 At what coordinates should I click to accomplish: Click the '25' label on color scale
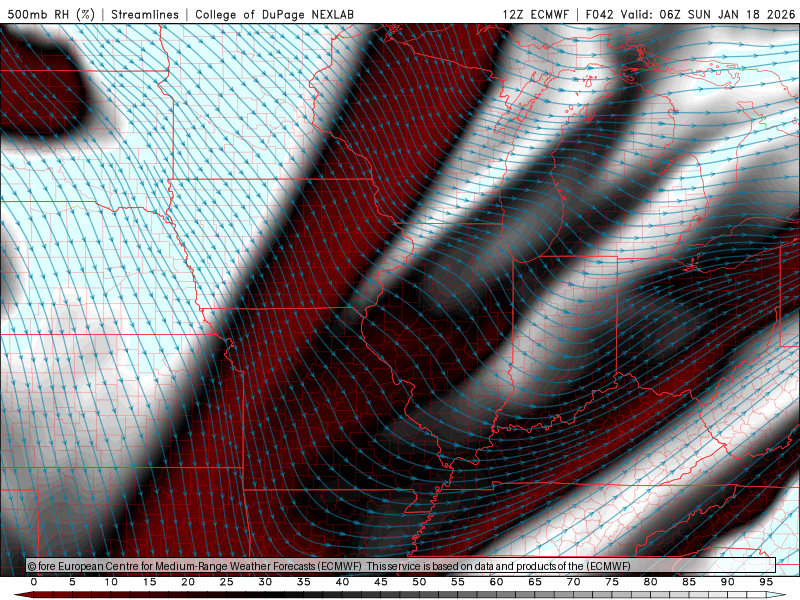coord(227,582)
